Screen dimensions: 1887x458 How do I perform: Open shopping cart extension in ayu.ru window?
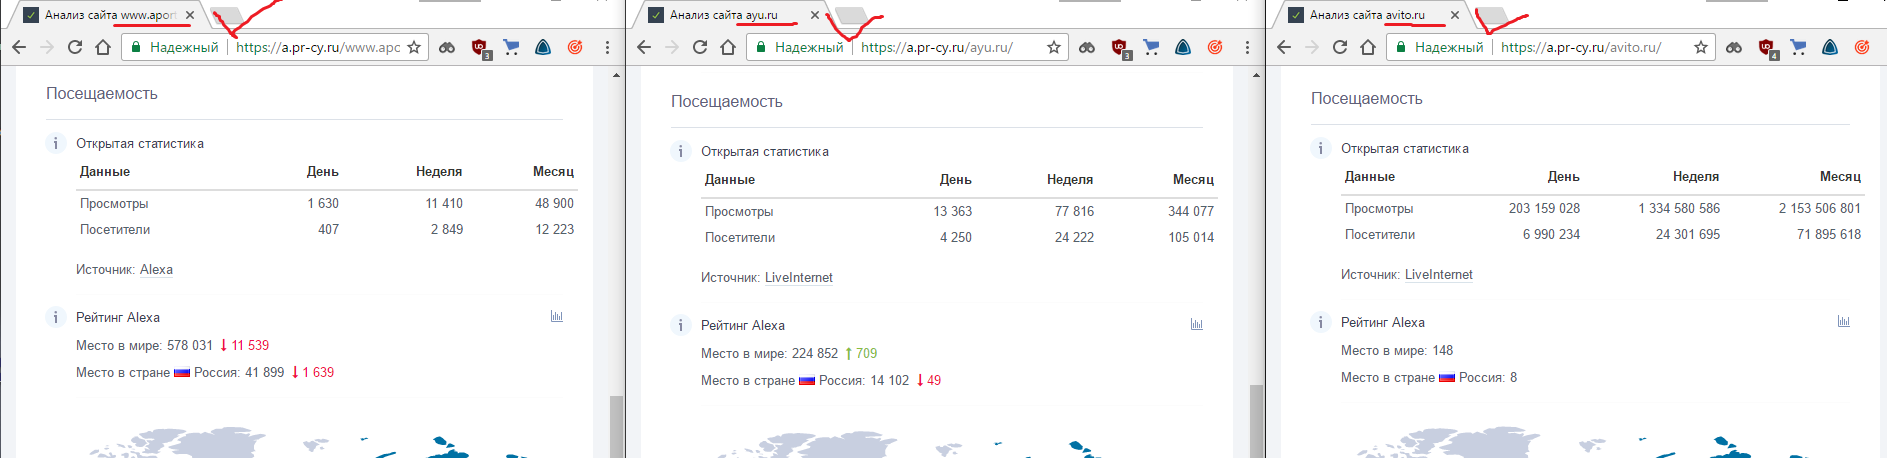pos(1151,47)
